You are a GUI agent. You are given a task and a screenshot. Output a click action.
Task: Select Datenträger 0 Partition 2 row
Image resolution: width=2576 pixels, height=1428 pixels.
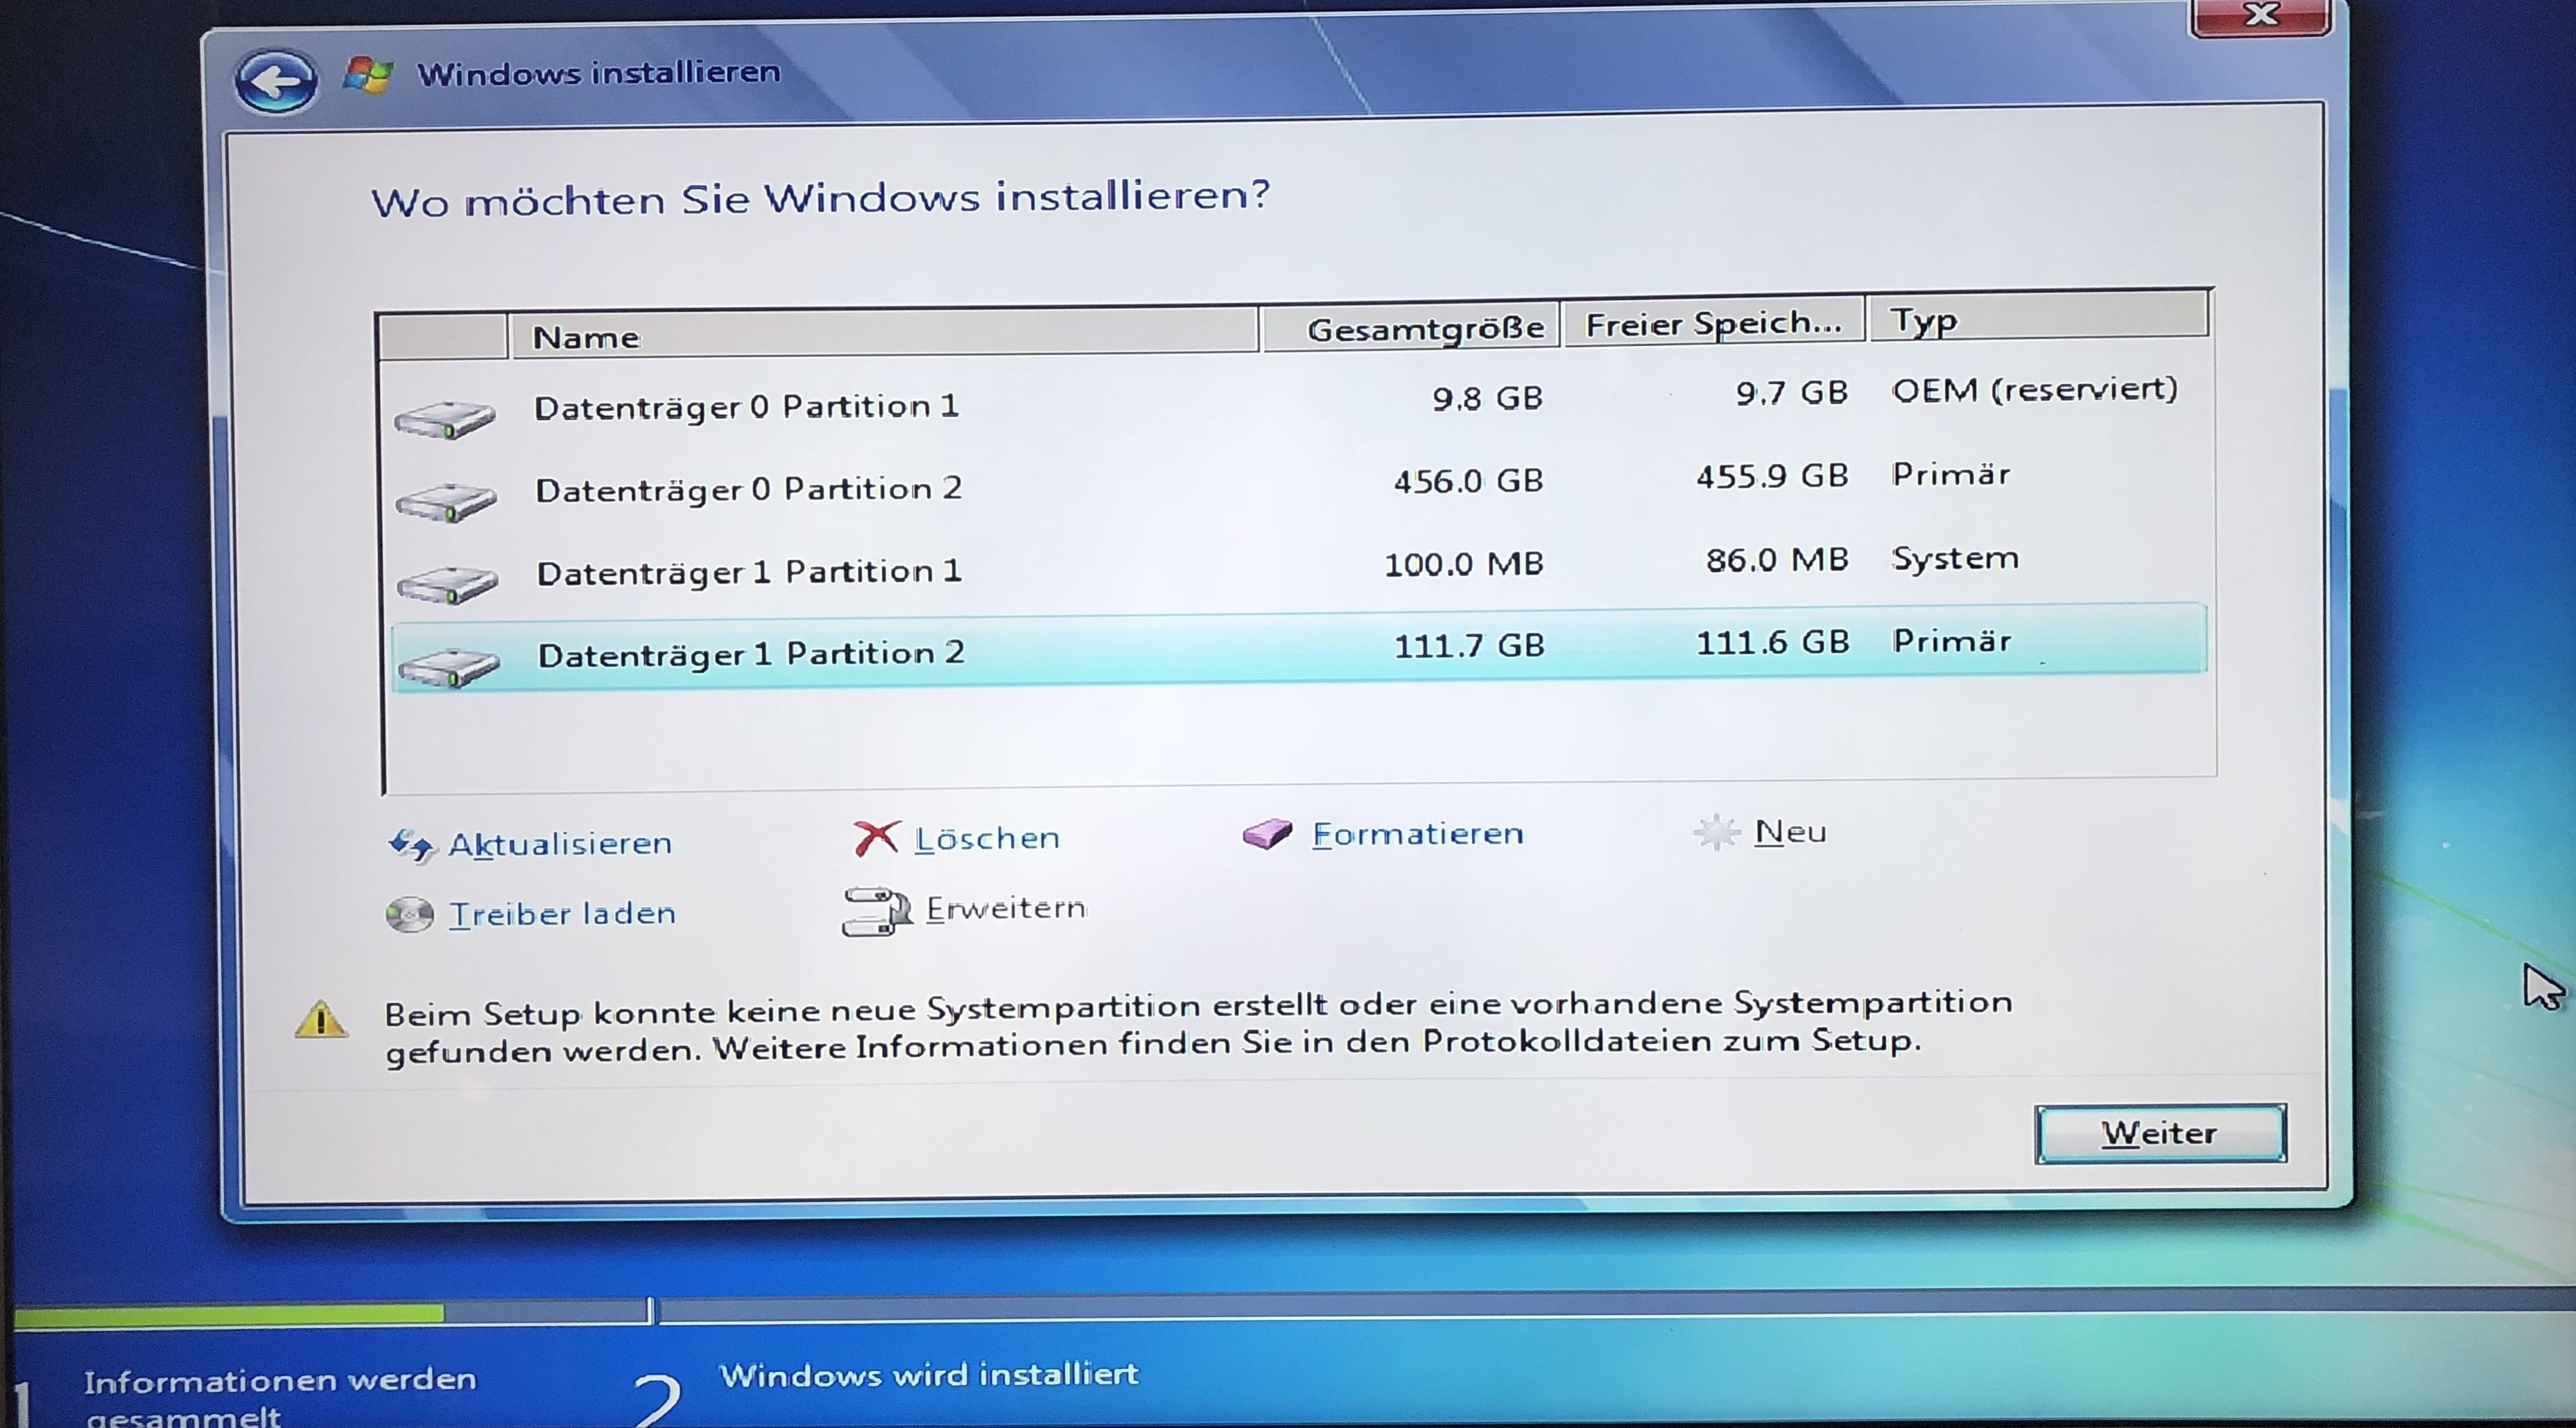[748, 489]
